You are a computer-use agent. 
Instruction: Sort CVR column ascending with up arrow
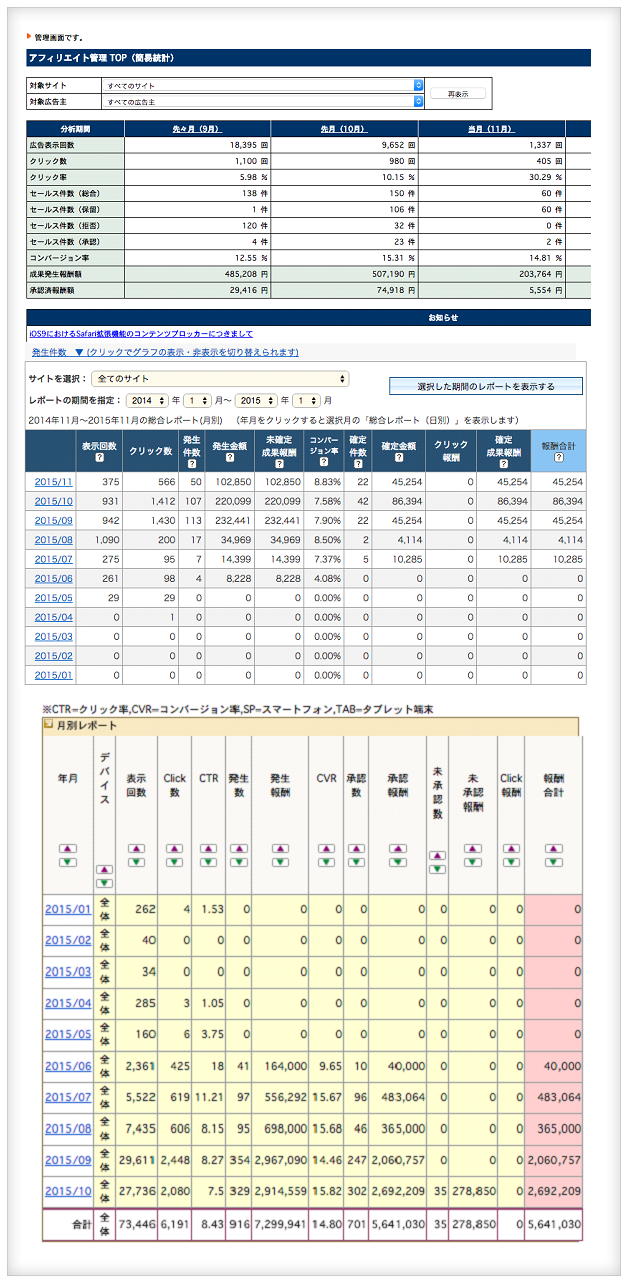[325, 846]
